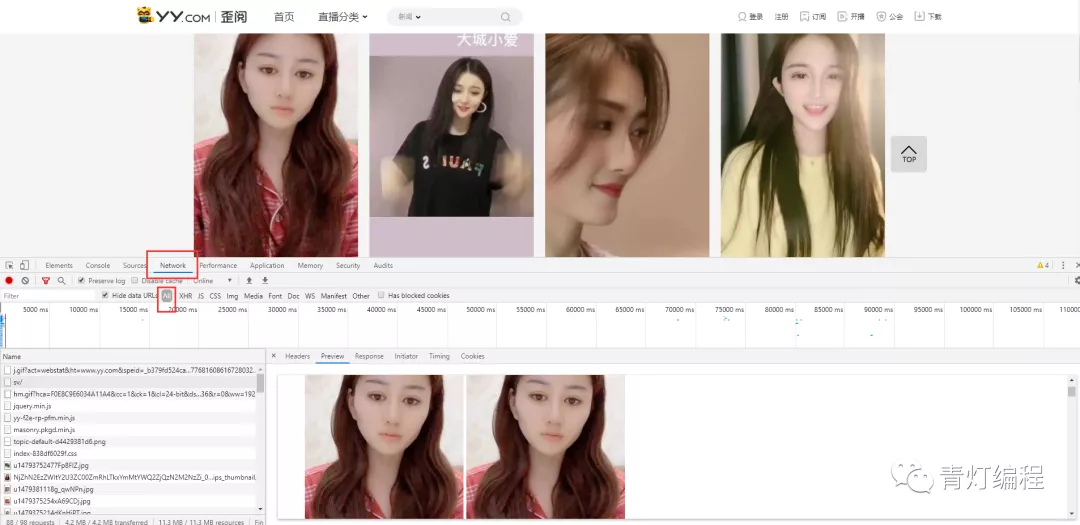1080x525 pixels.
Task: Filter requests by Manifest type
Action: (333, 296)
